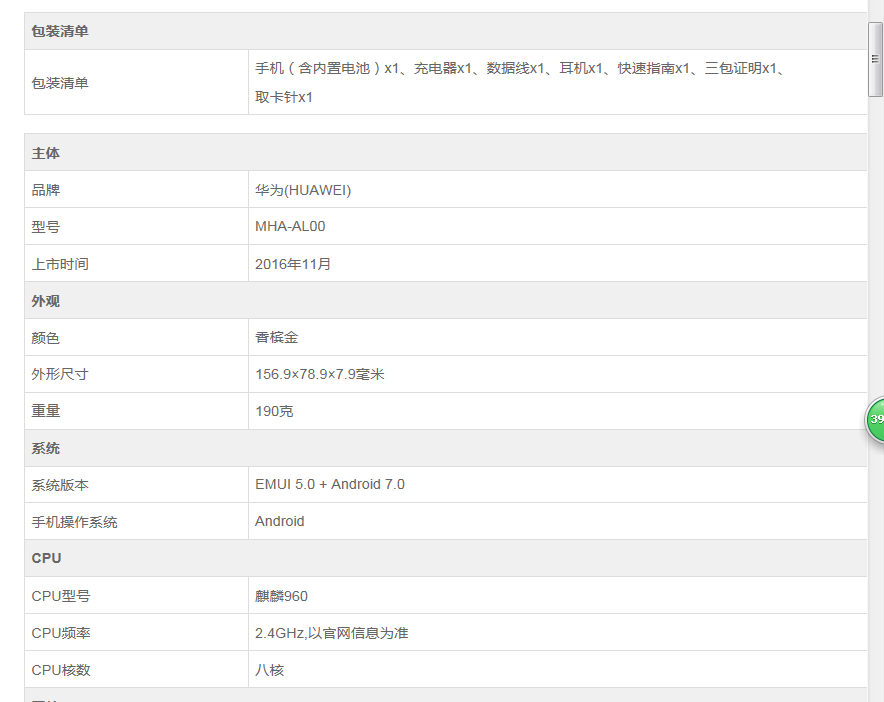The height and width of the screenshot is (702, 884).
Task: Select the CPU model 麒麟960
Action: [281, 596]
